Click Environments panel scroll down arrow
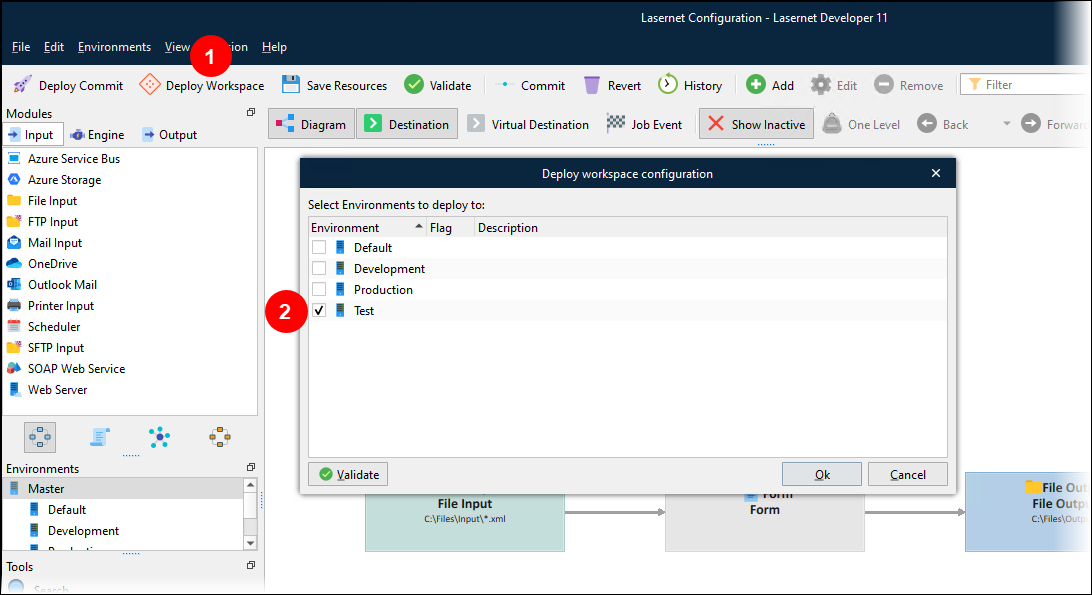The width and height of the screenshot is (1092, 595). coord(251,543)
